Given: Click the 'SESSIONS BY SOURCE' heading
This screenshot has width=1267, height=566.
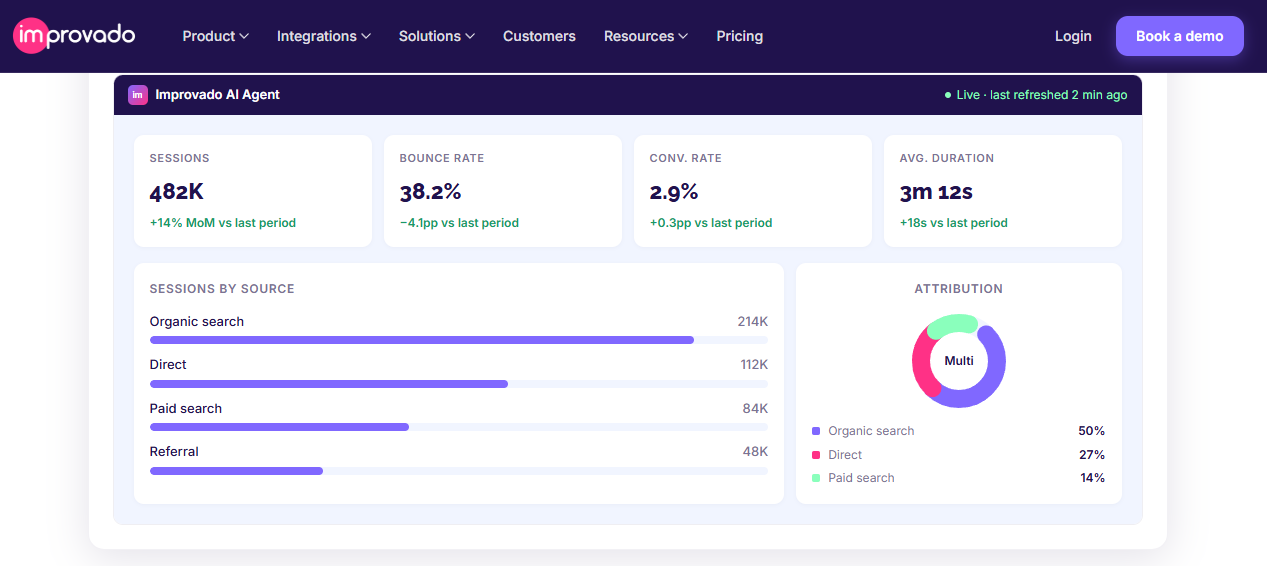Looking at the screenshot, I should [222, 289].
